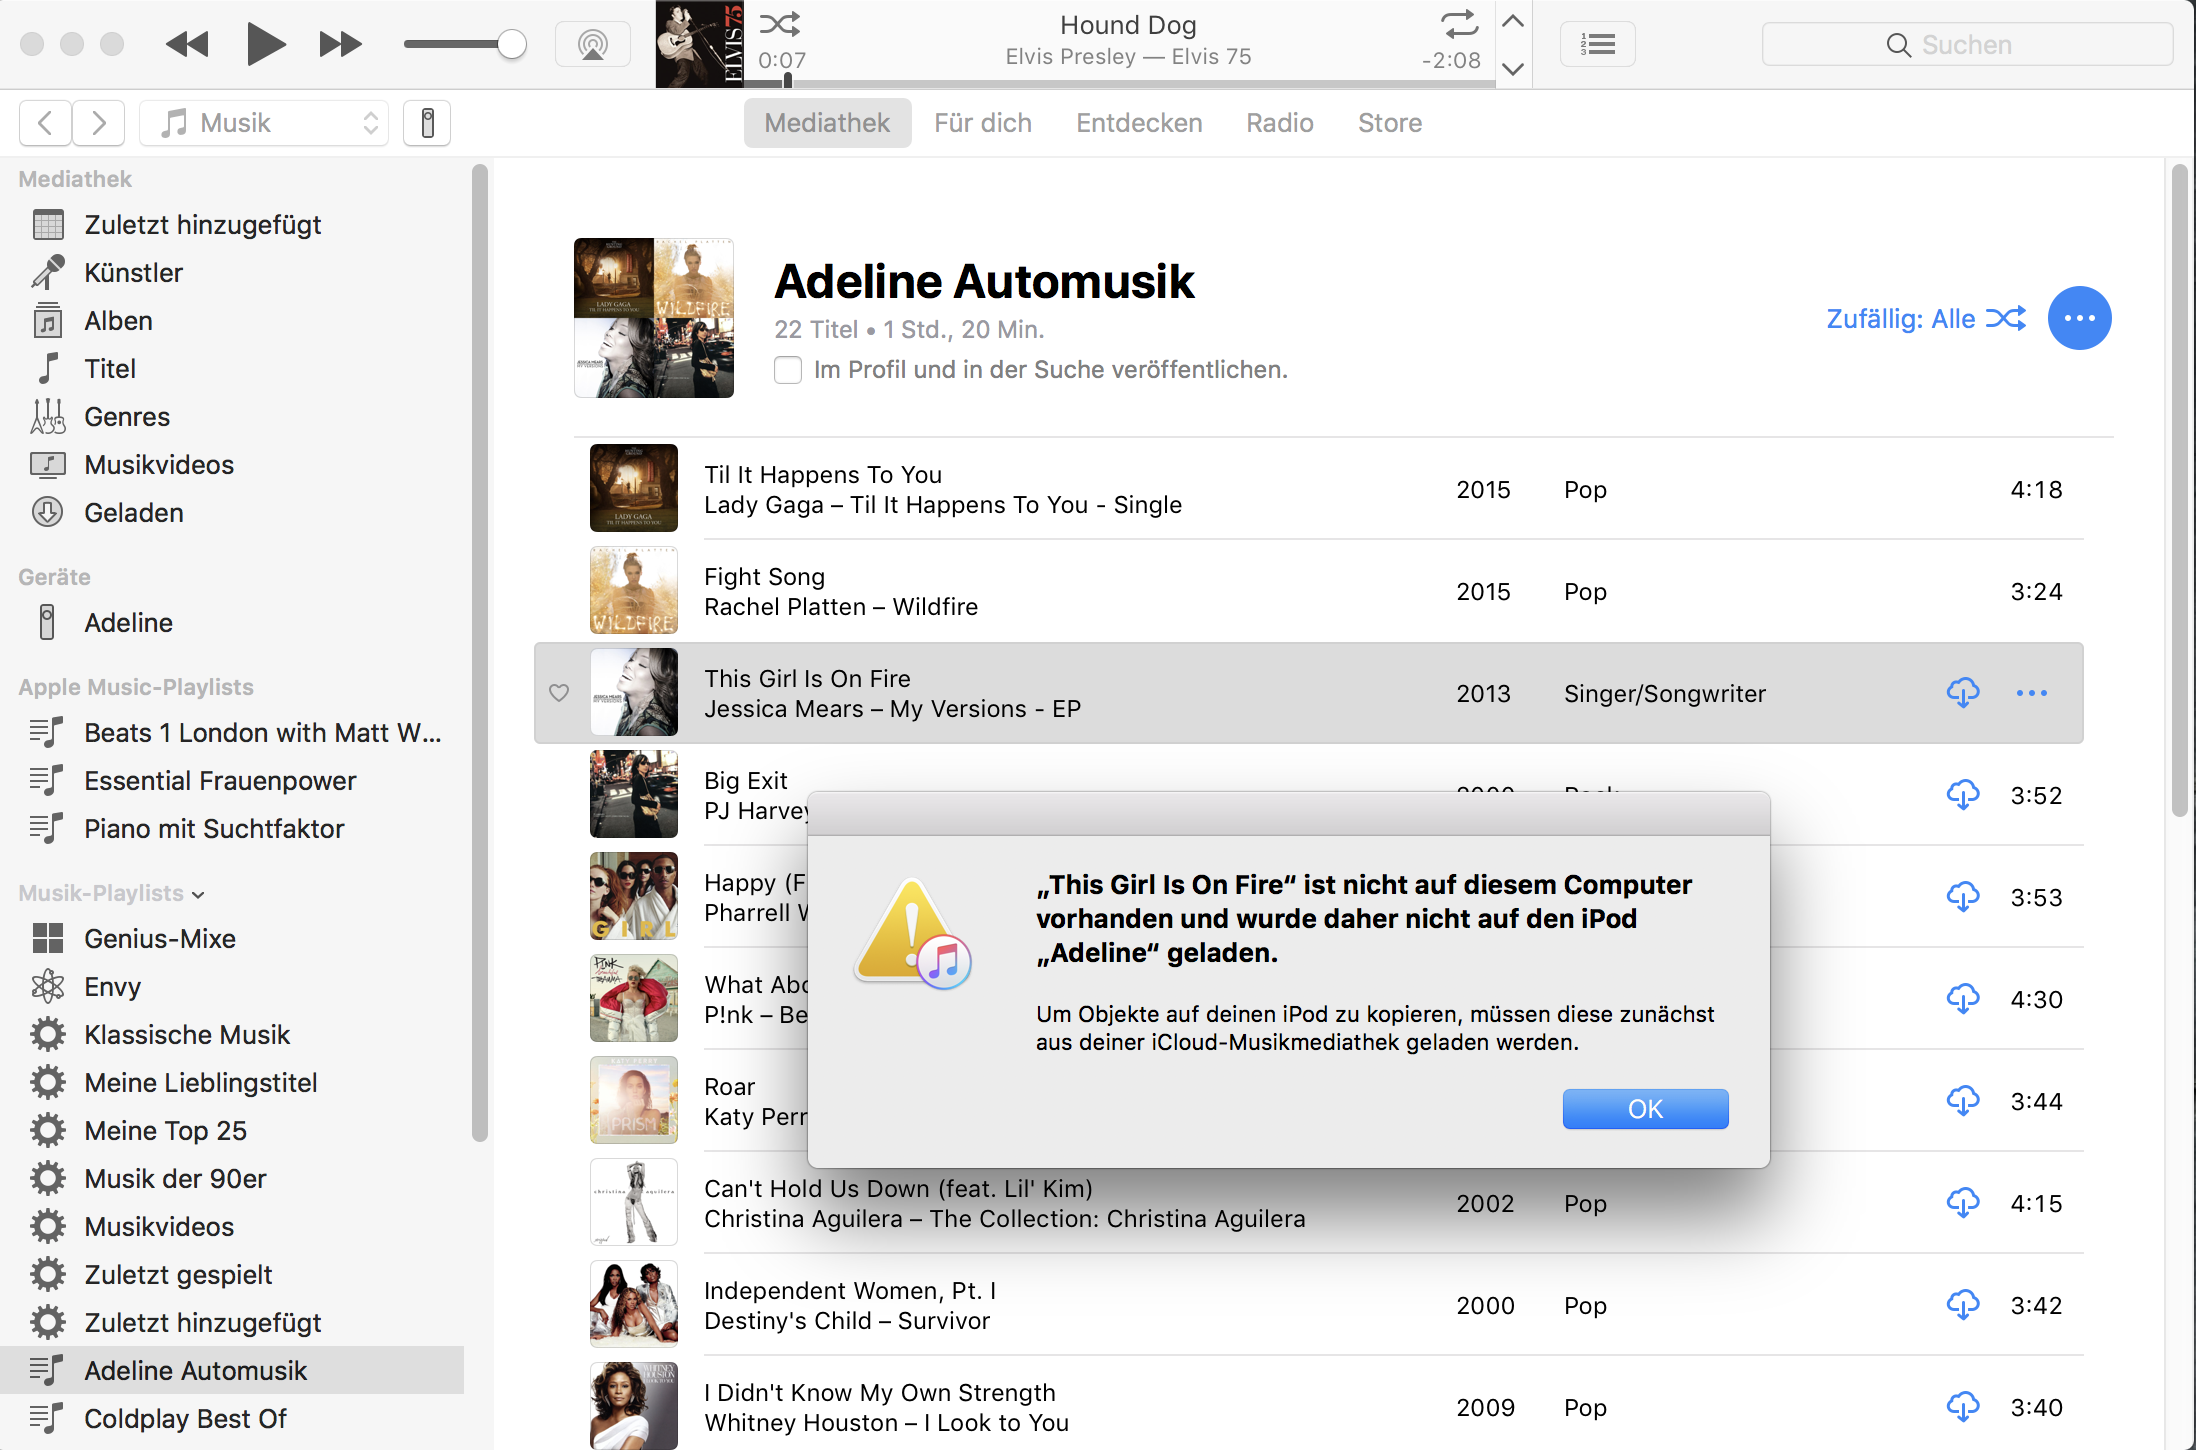
Task: Collapse the Musik-Playlists section chevron
Action: [198, 894]
